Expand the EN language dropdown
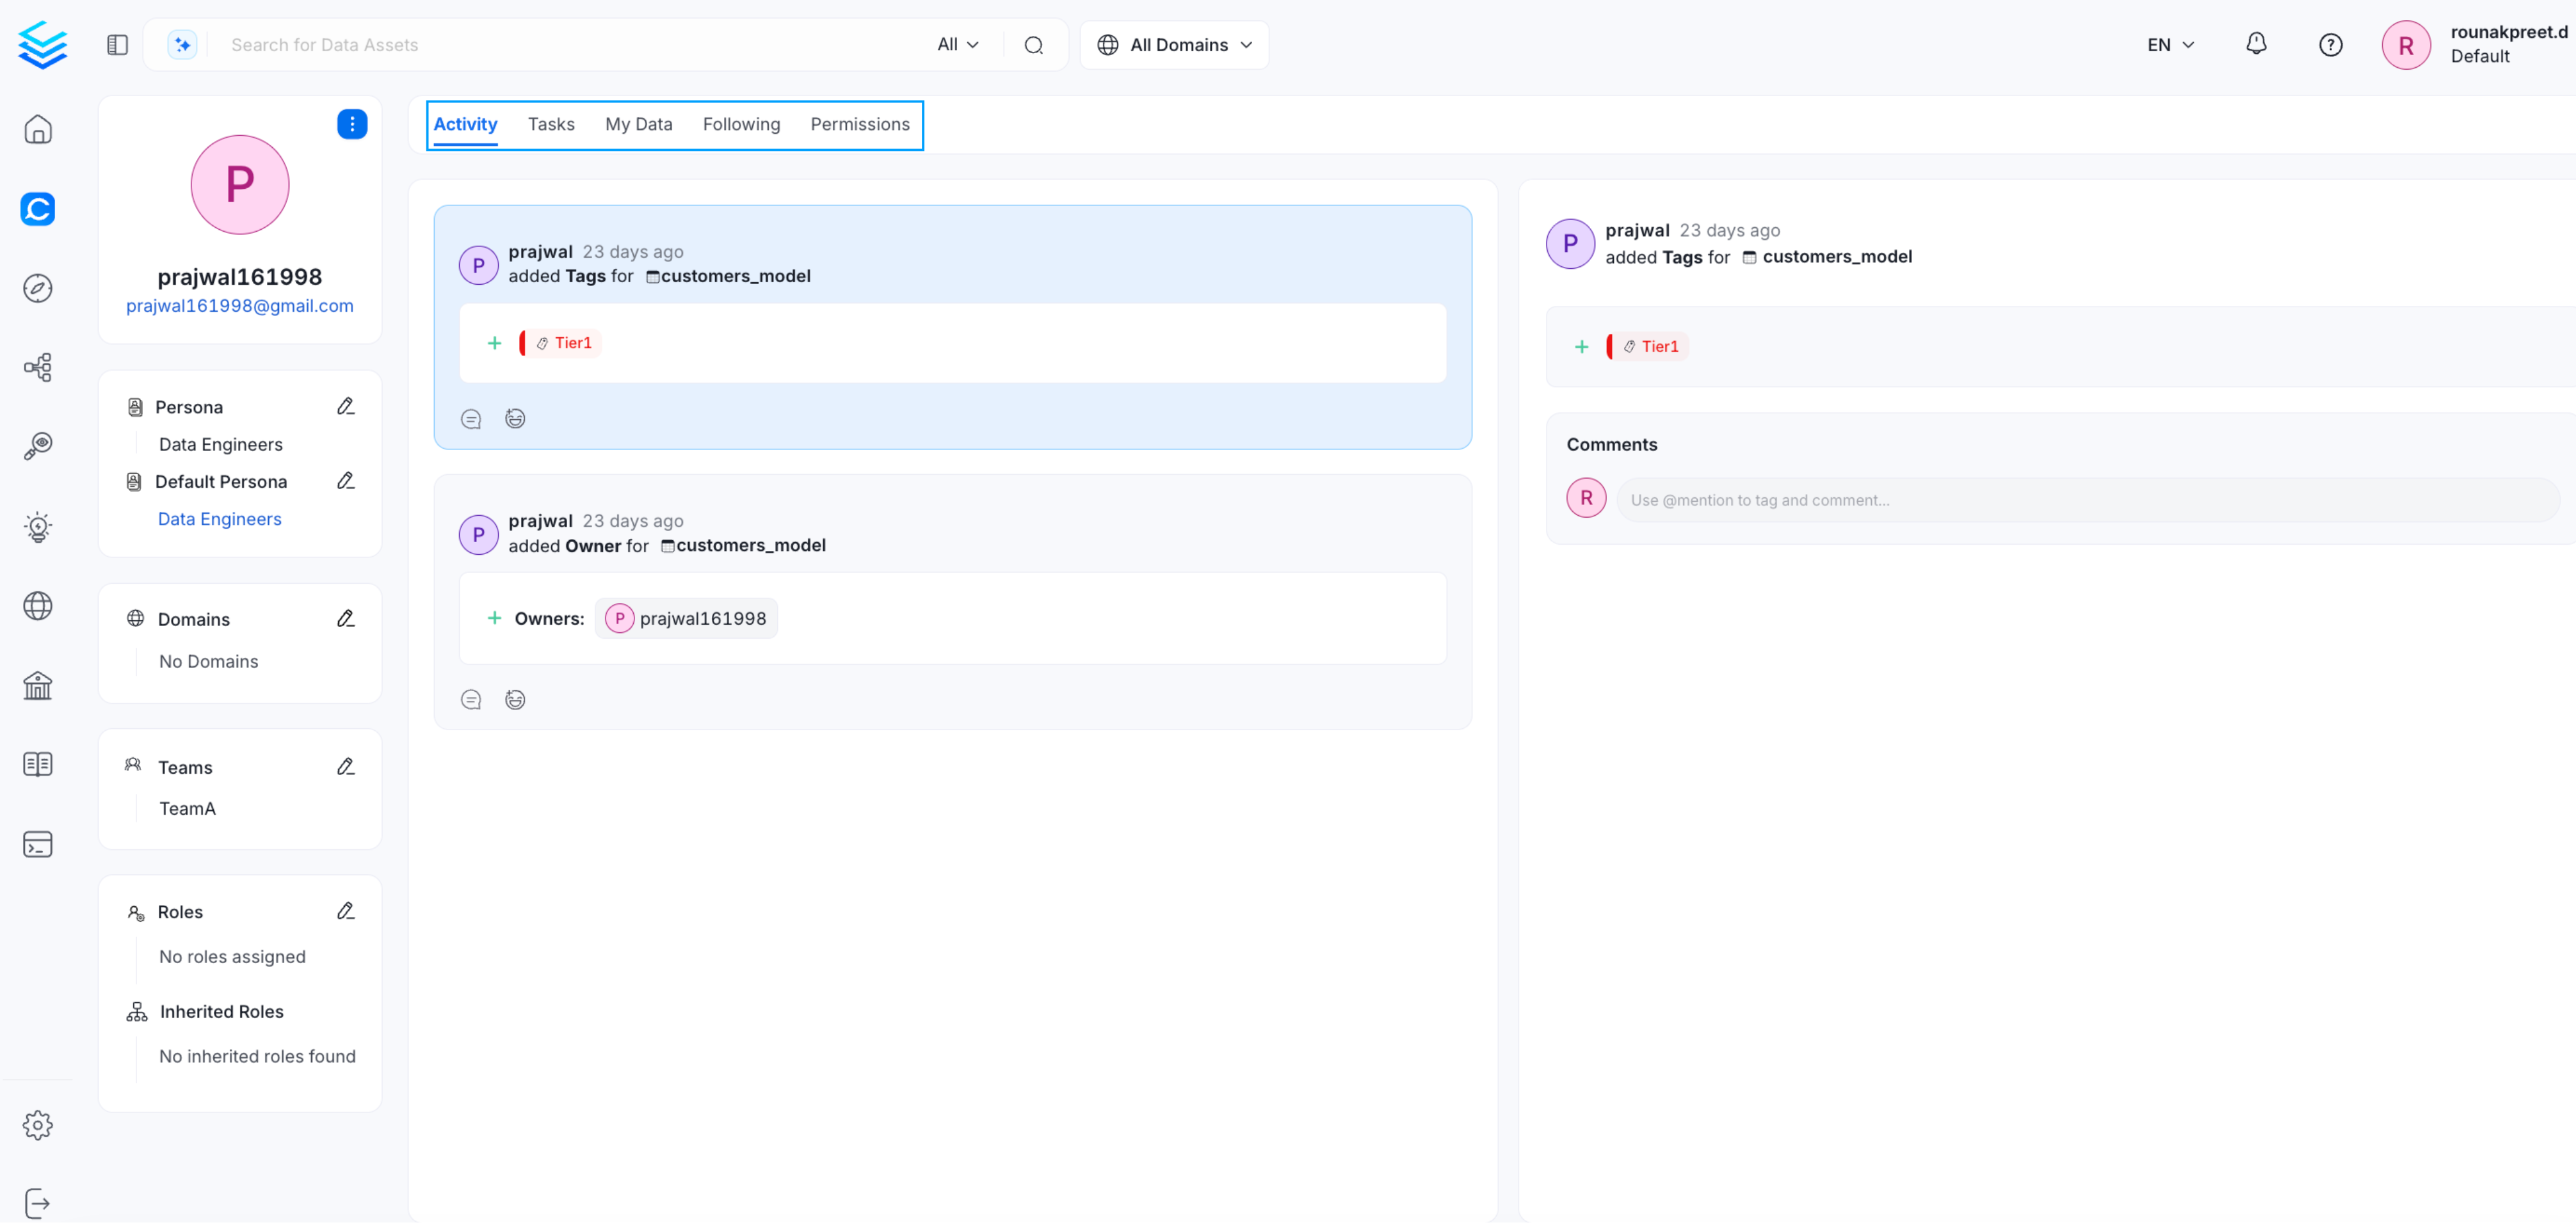The height and width of the screenshot is (1223, 2576). click(x=2169, y=44)
